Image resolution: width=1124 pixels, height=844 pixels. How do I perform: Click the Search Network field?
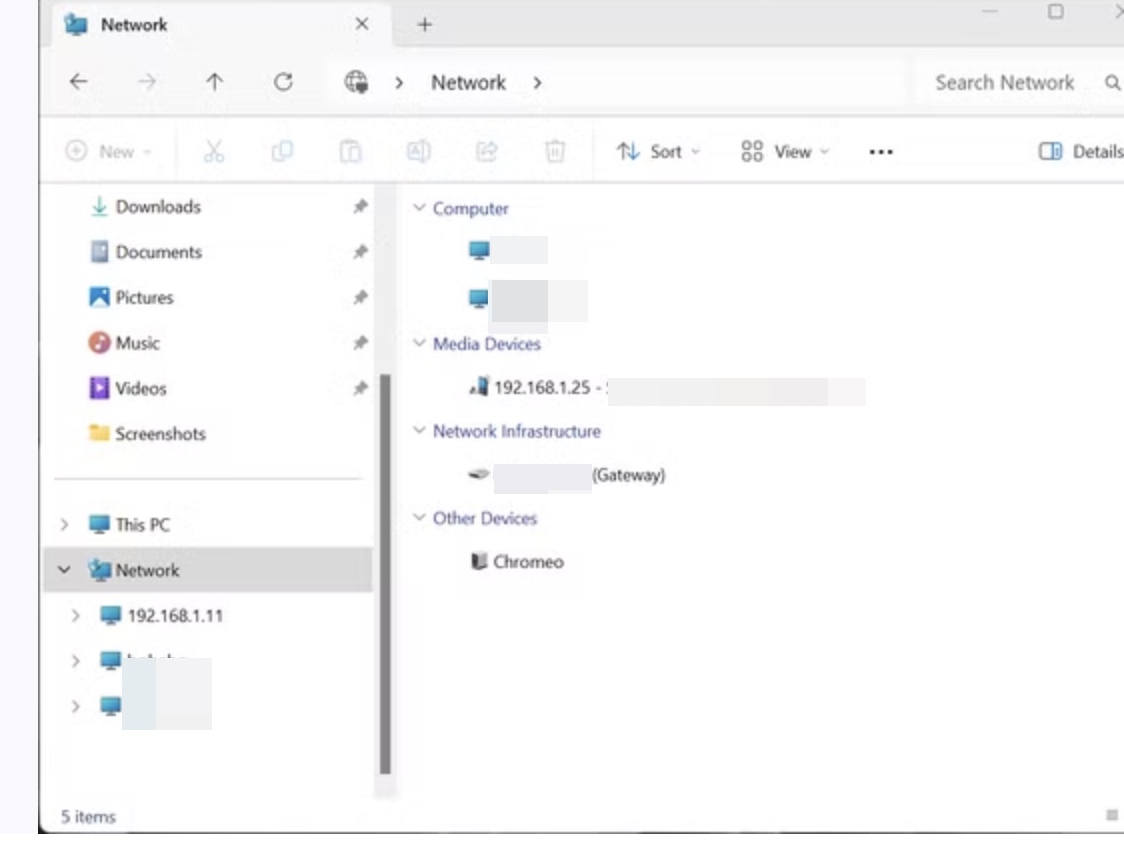[1004, 82]
